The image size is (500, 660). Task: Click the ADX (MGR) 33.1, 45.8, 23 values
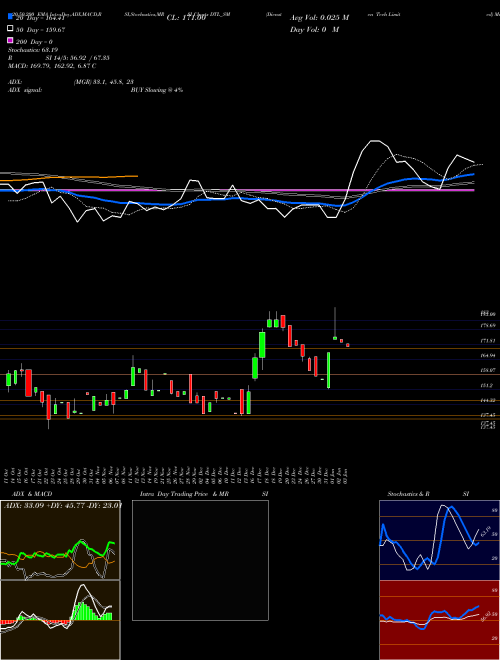(104, 82)
